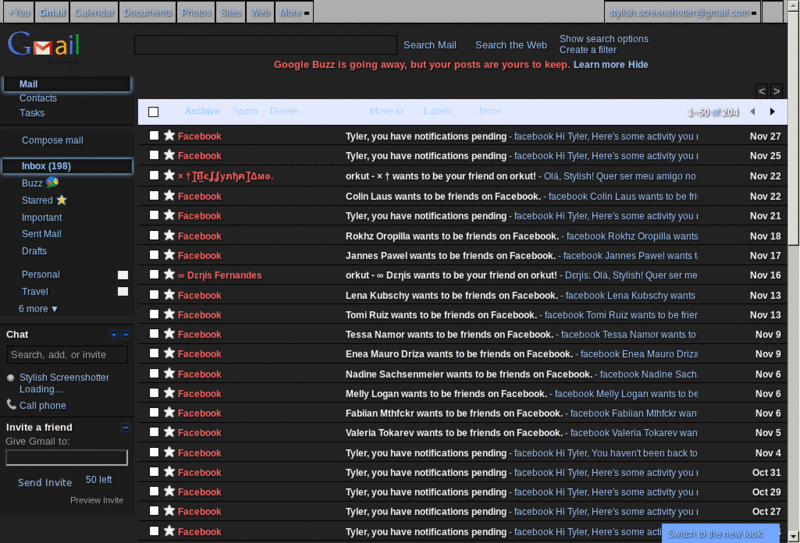The width and height of the screenshot is (800, 543).
Task: Expand the 6 more labels list
Action: point(38,309)
